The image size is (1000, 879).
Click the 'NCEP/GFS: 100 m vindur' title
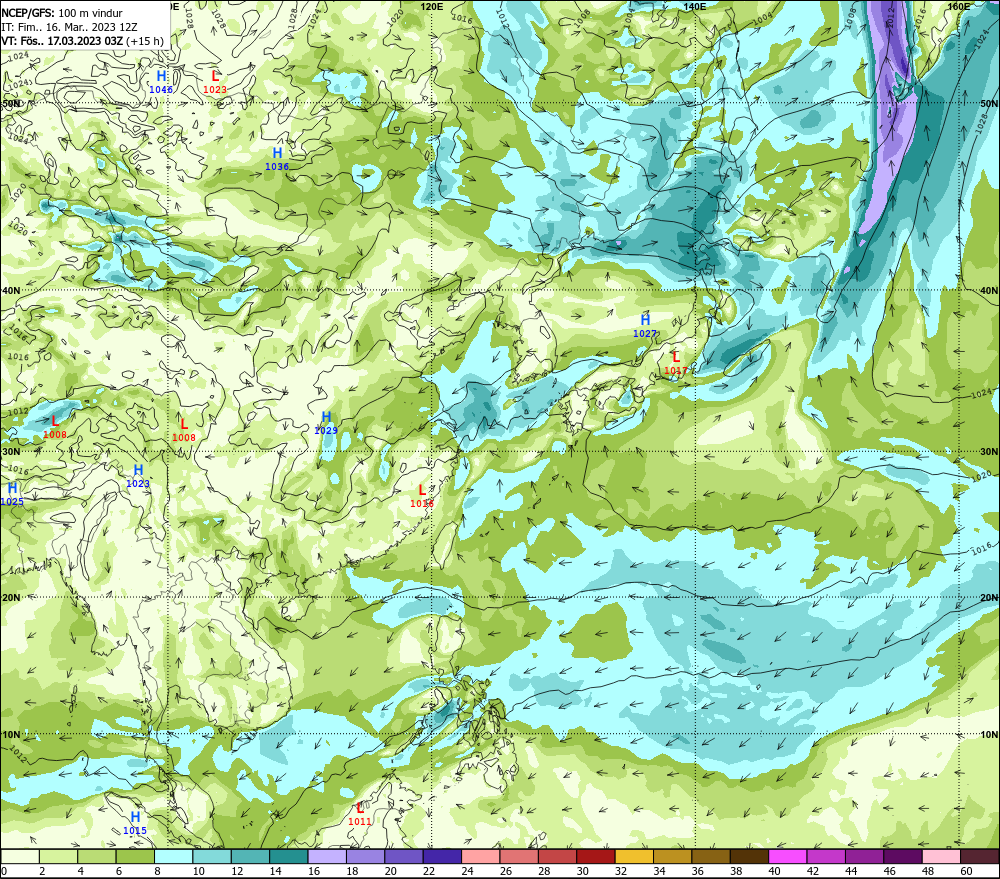62,13
